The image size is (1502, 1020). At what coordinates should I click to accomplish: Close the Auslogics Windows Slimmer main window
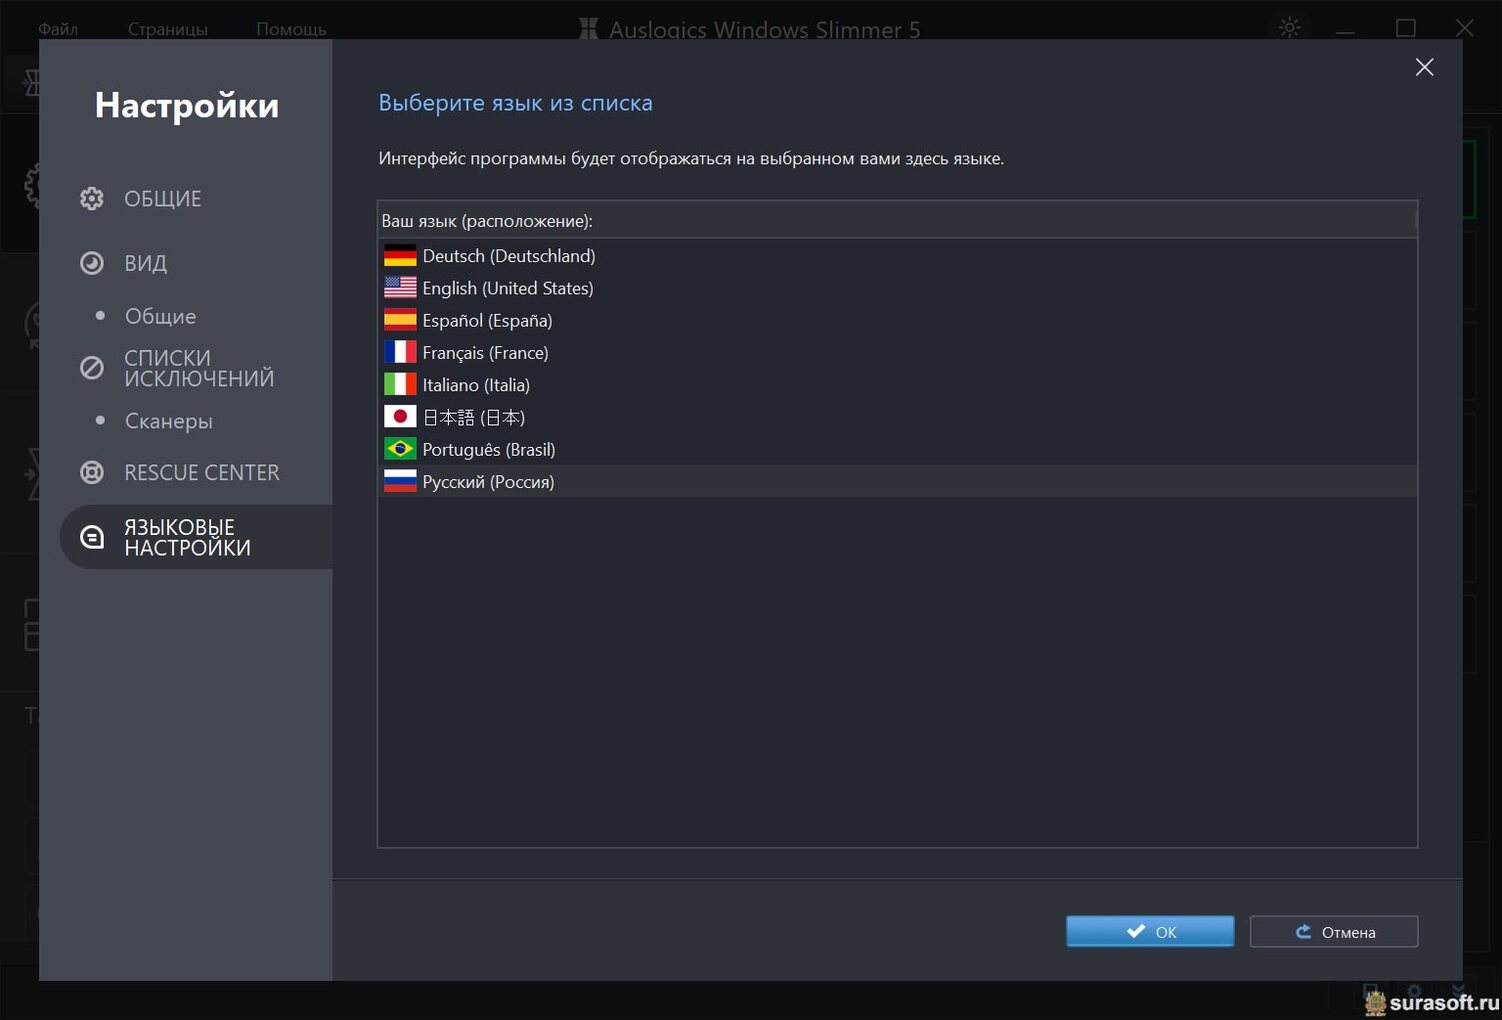[x=1465, y=28]
